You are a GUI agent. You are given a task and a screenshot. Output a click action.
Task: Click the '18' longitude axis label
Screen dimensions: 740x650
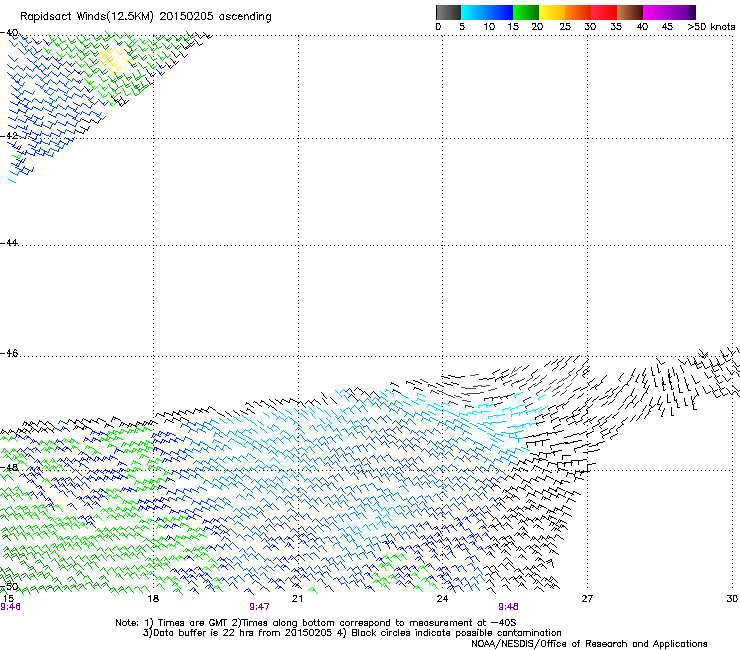(153, 599)
